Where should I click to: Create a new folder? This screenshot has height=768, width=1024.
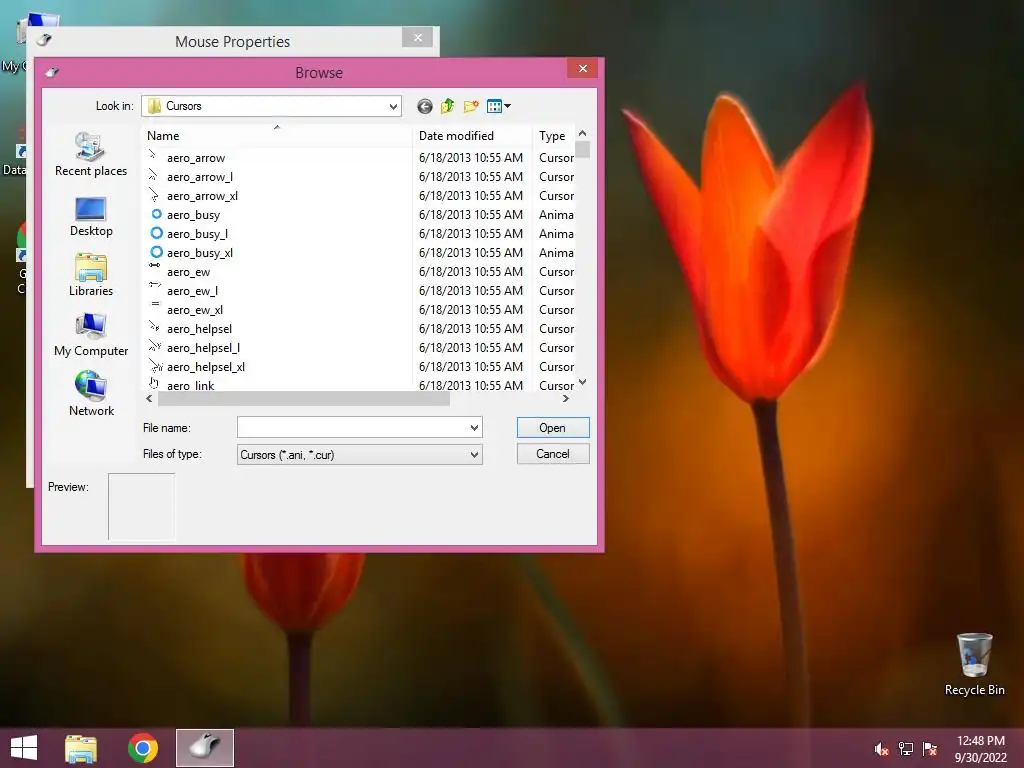pyautogui.click(x=471, y=106)
